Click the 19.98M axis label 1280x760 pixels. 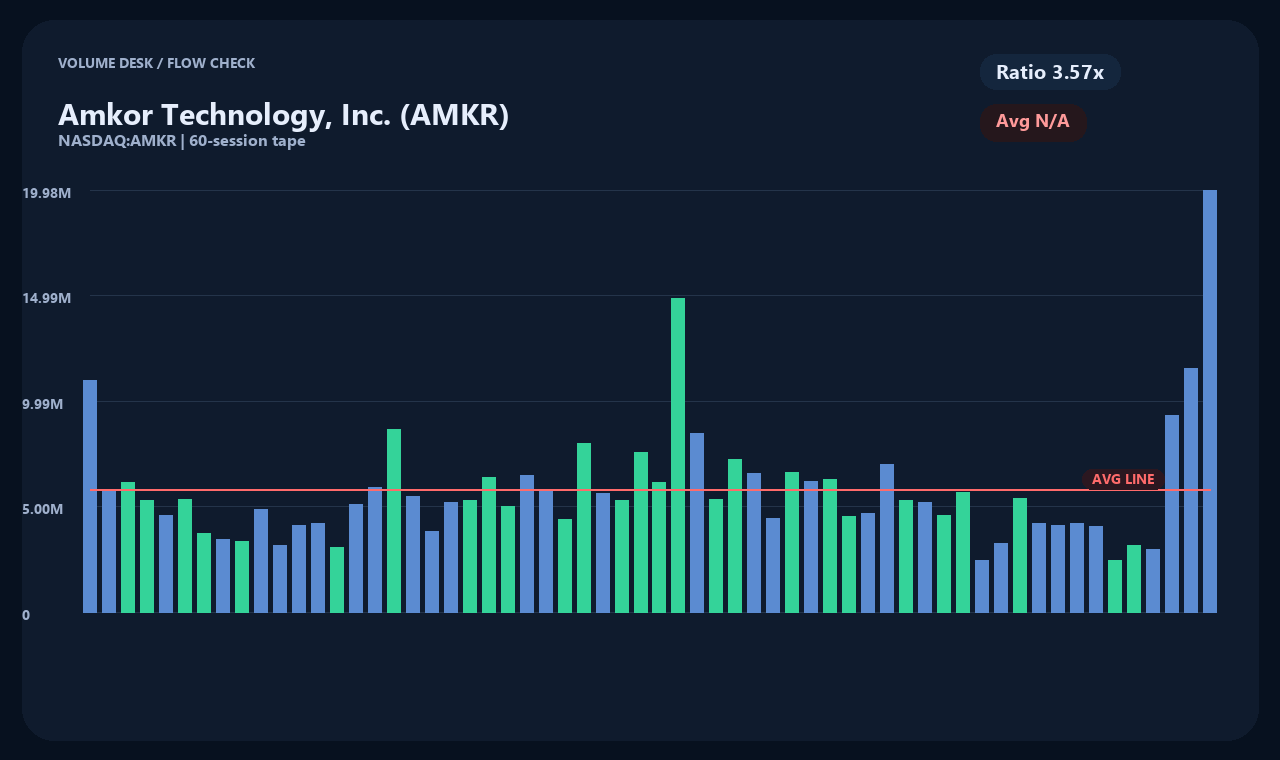point(47,192)
